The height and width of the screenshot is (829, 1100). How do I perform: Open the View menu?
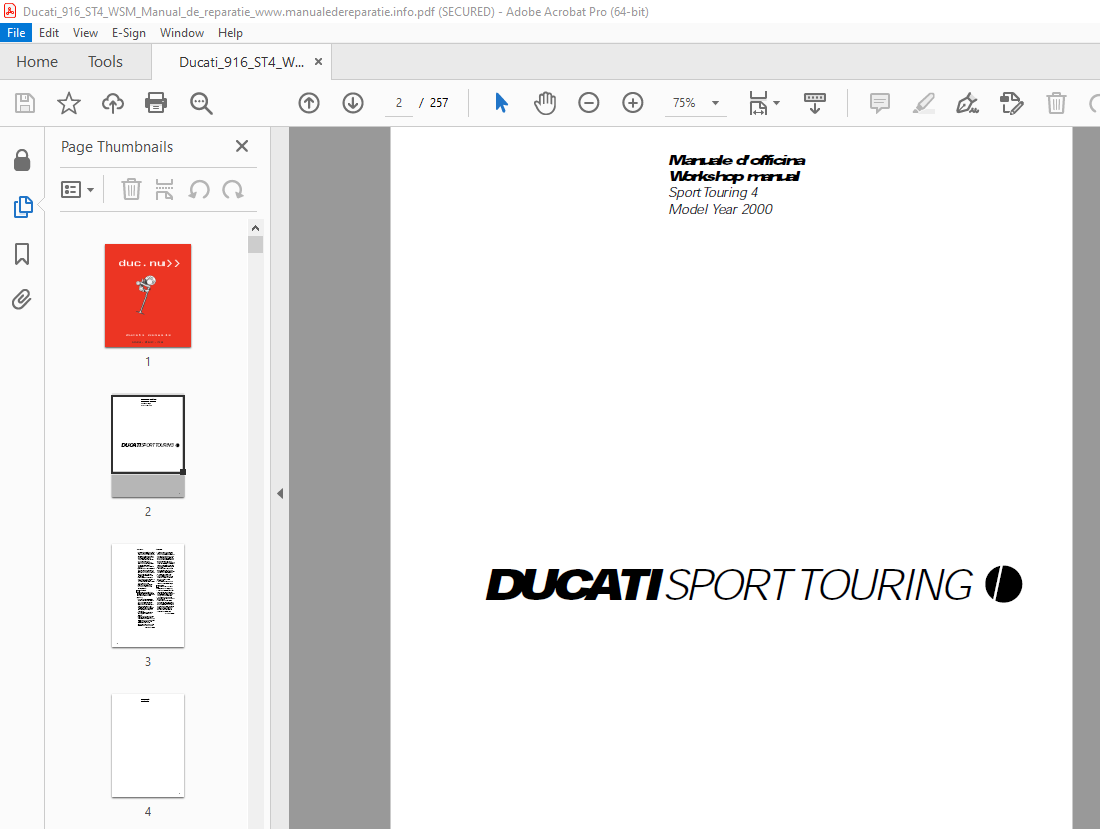pos(85,33)
